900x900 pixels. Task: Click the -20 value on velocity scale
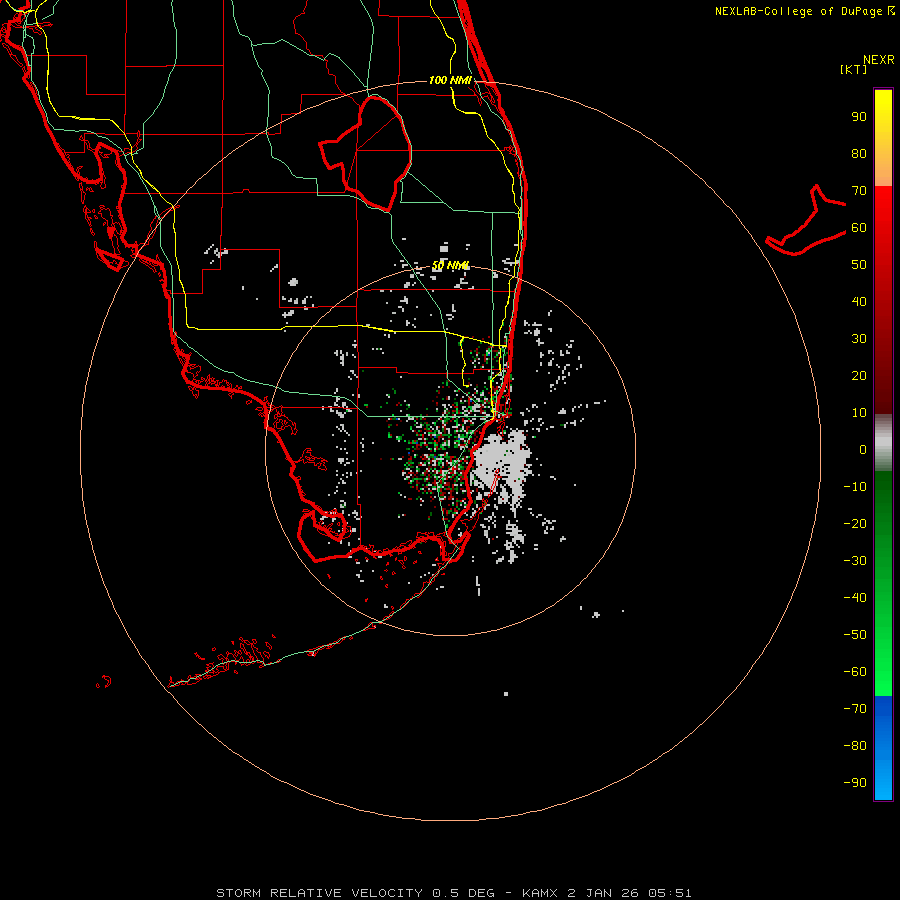click(x=855, y=524)
